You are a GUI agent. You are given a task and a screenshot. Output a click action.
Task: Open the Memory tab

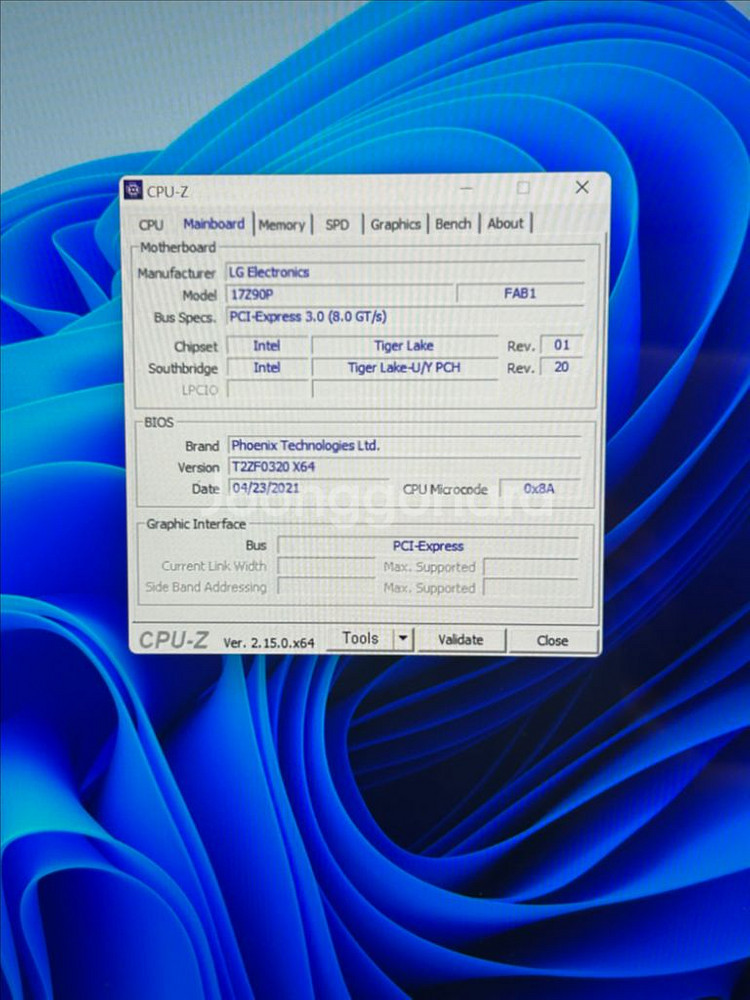[x=281, y=224]
